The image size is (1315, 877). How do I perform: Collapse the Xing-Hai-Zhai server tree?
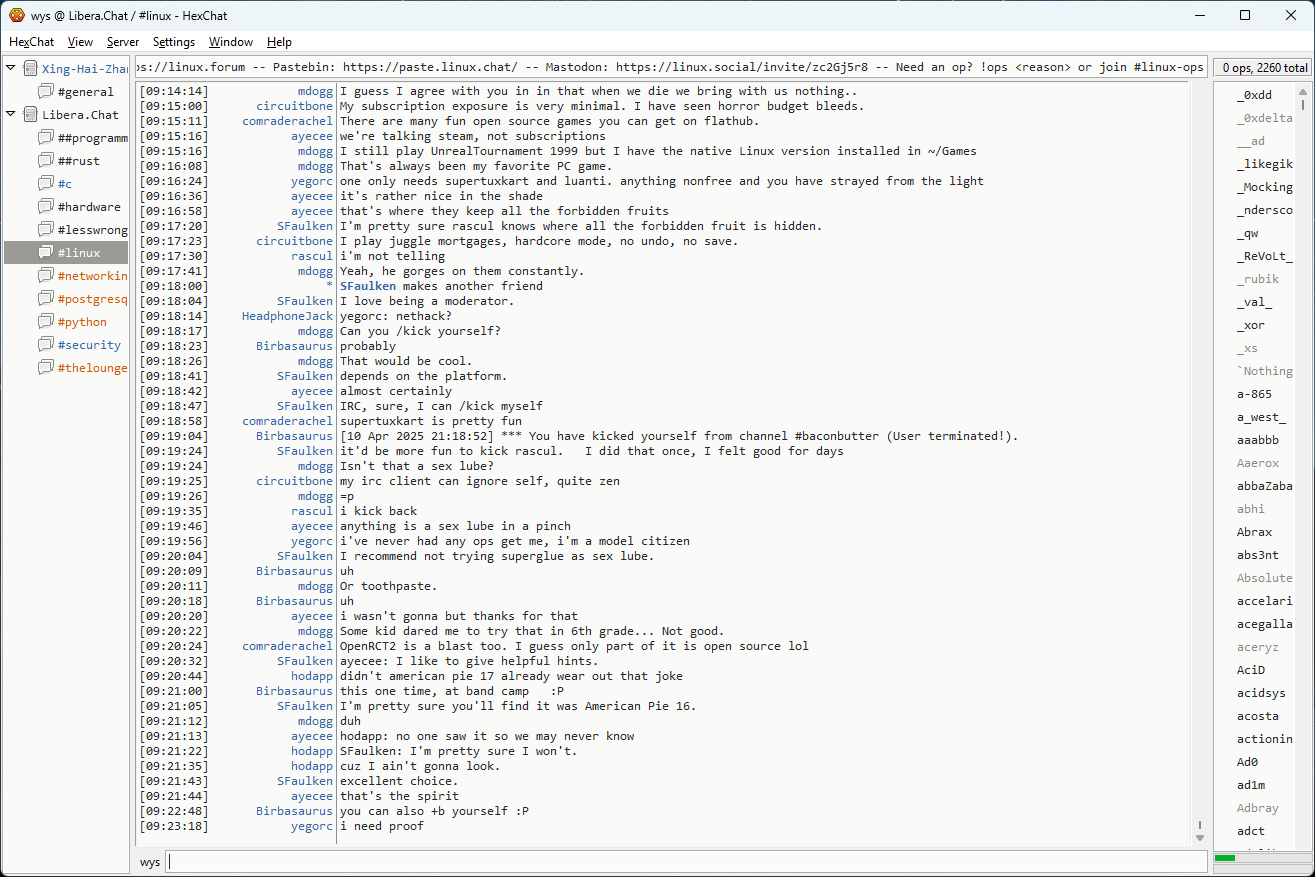click(11, 69)
